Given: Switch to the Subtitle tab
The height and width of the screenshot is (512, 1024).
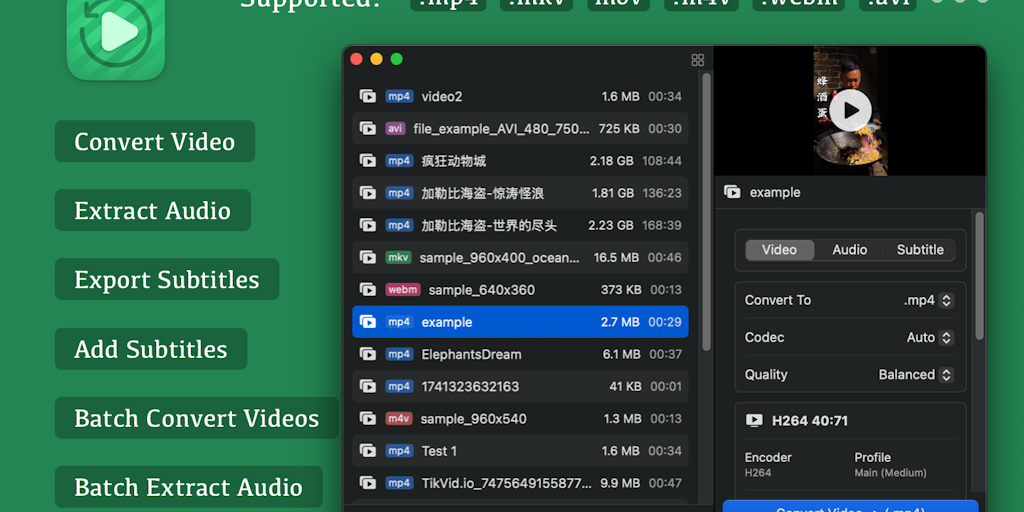Looking at the screenshot, I should pos(920,250).
